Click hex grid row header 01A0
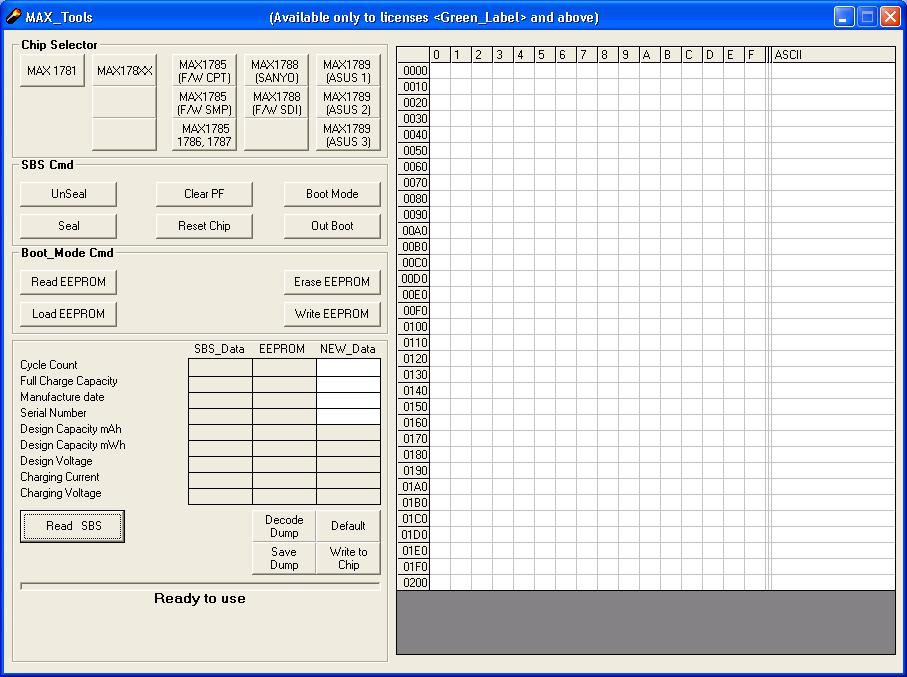This screenshot has width=907, height=677. point(414,487)
